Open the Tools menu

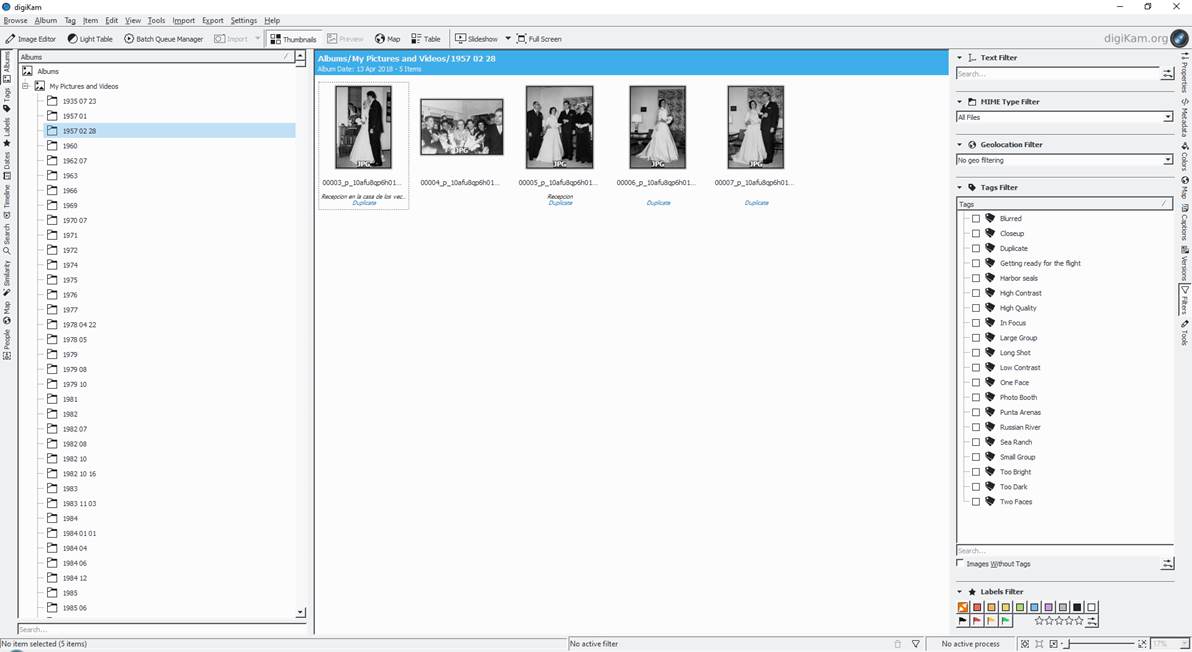coord(156,20)
